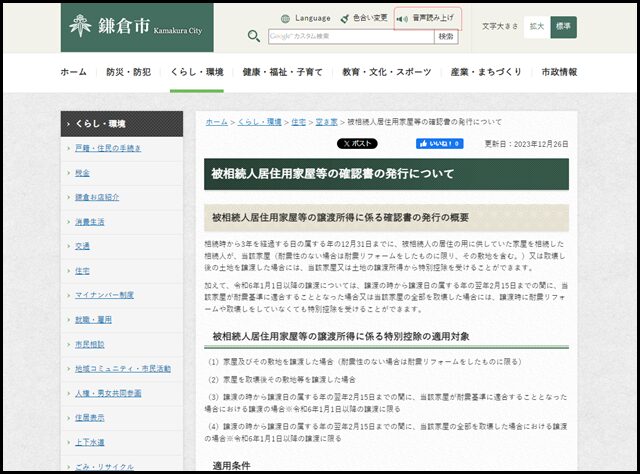Open 鎌倉お店紹介 sidebar link
Viewport: 640px width, 474px height.
[x=97, y=197]
